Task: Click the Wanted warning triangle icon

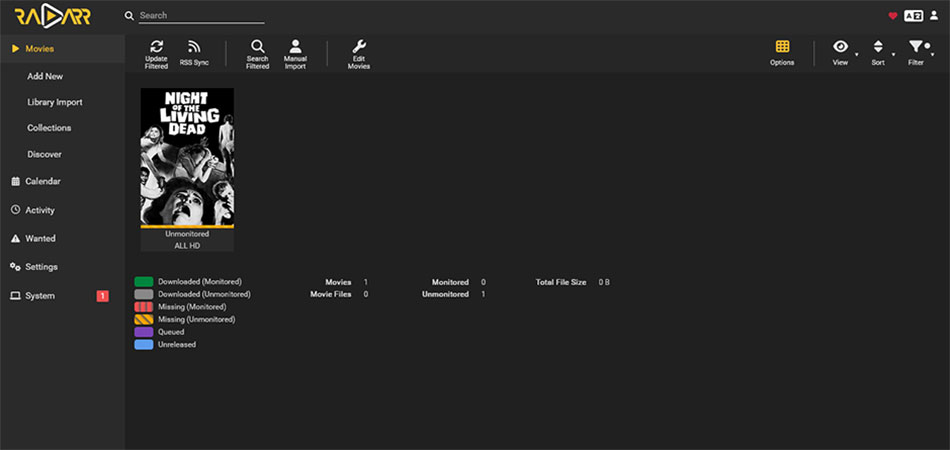Action: 16,239
